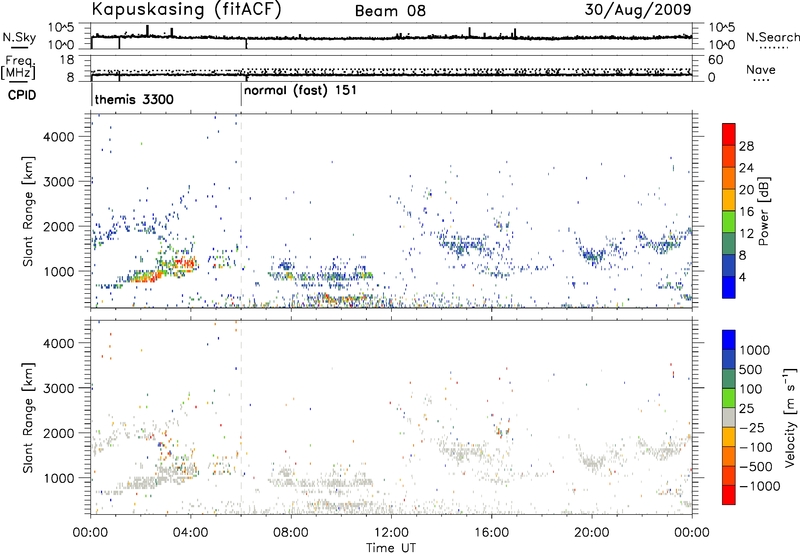Screen dimensions: 800x554
Task: Click the 25 label on the velocity colorbar
Action: [x=746, y=409]
